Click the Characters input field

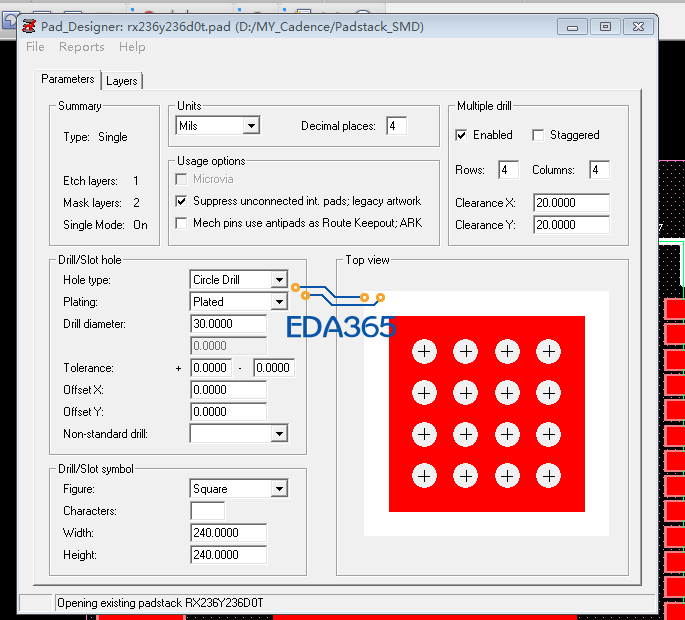click(x=208, y=511)
